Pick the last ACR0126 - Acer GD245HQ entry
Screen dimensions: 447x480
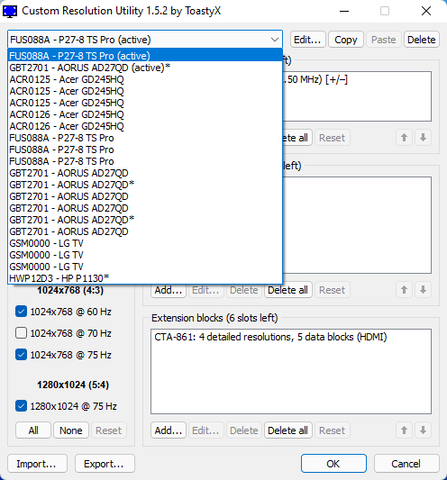coord(145,126)
